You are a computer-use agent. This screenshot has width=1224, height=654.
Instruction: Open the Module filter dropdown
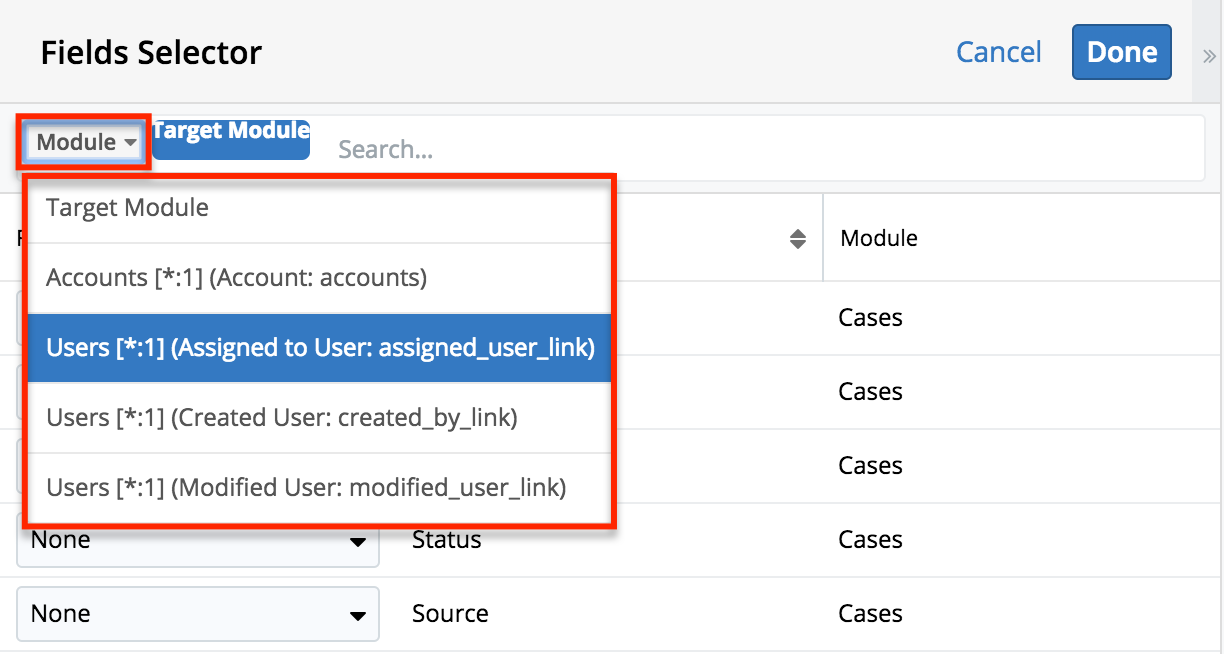[86, 142]
